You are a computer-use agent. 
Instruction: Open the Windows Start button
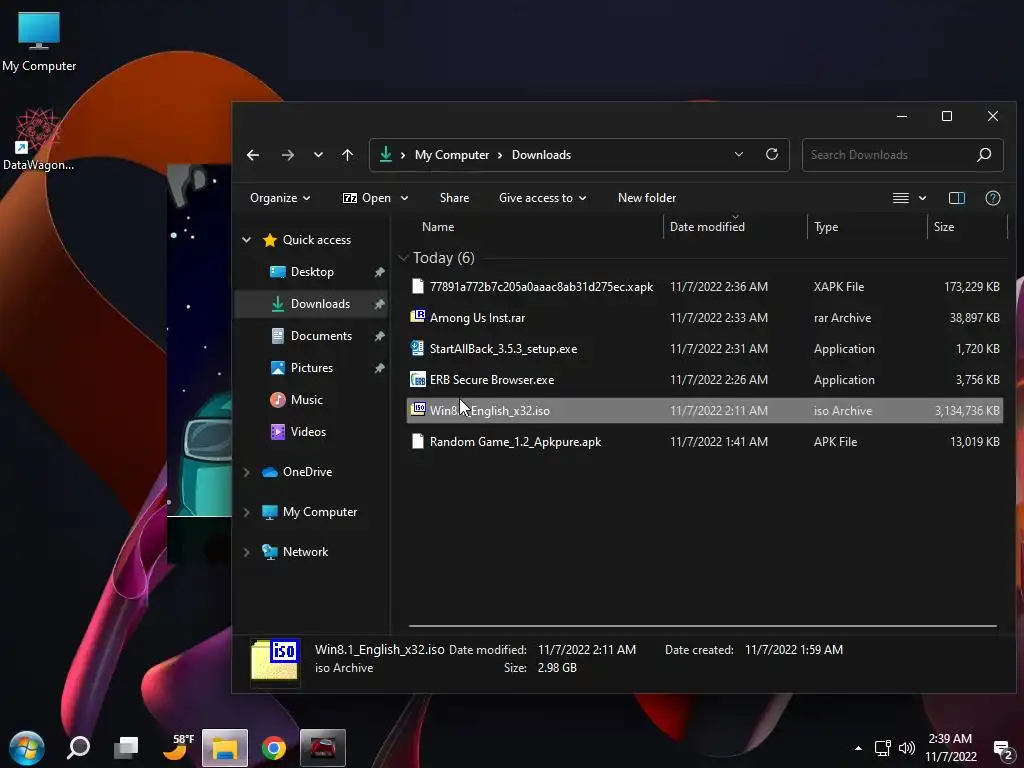(x=27, y=748)
